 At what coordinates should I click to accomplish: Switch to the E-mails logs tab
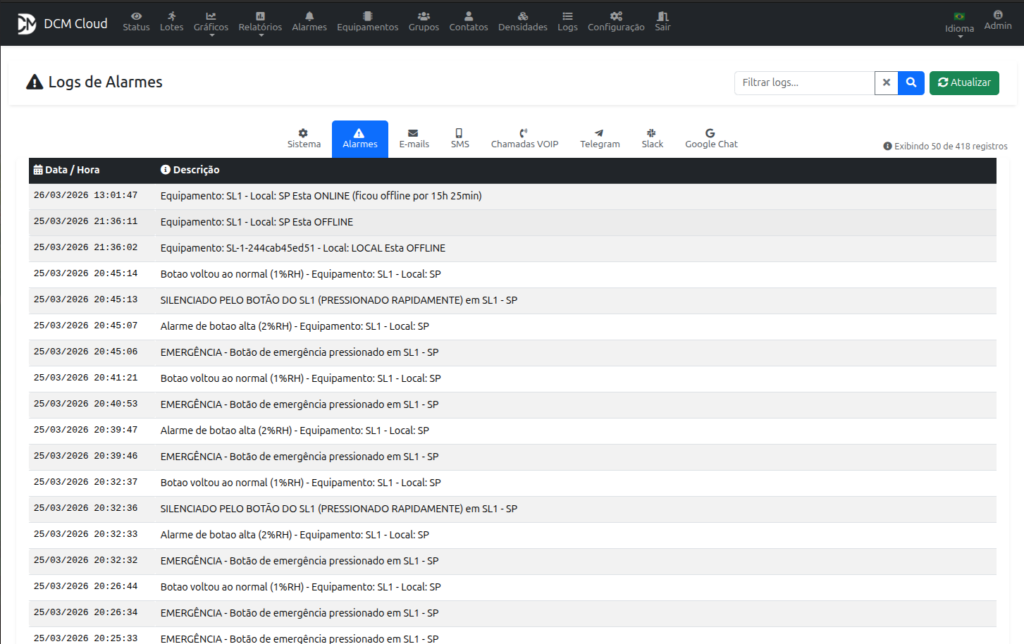click(414, 138)
